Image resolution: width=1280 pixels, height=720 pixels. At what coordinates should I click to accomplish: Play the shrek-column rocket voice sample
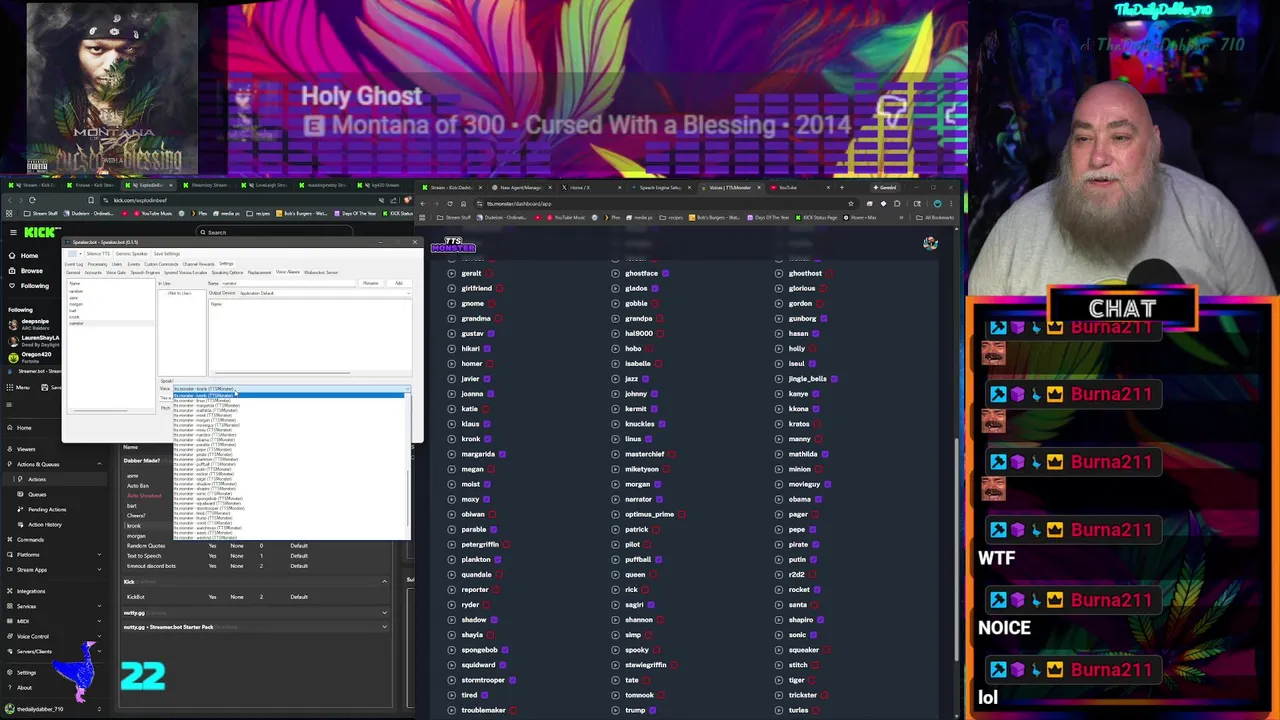(x=778, y=590)
